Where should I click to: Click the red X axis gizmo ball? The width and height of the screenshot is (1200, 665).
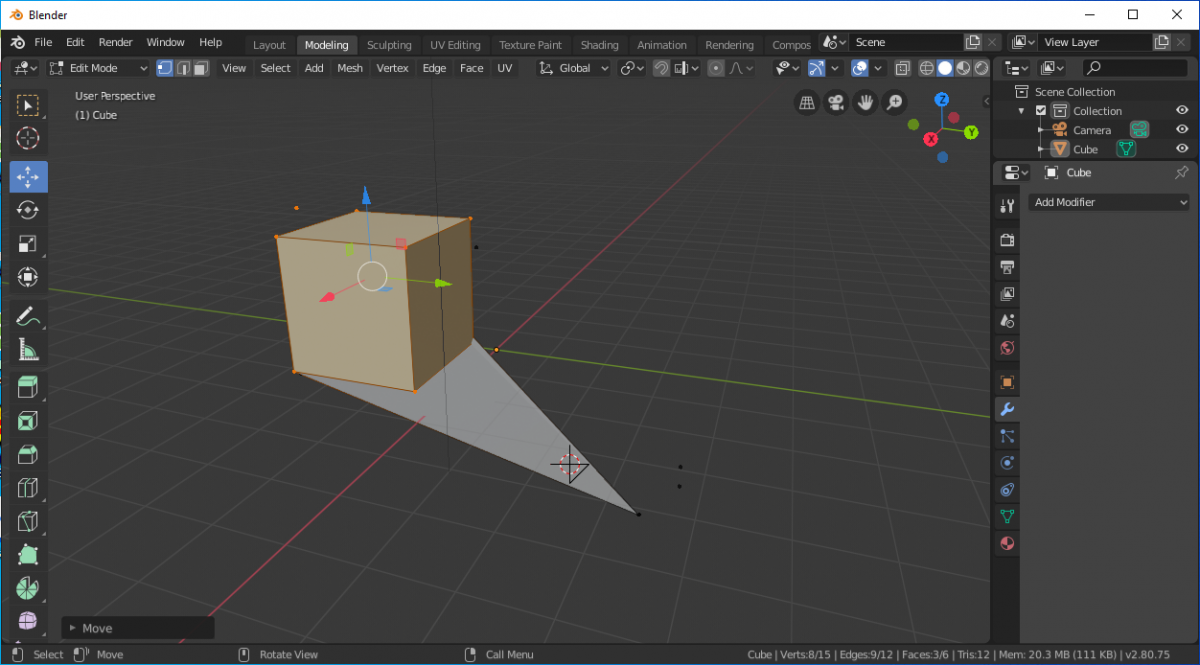932,139
